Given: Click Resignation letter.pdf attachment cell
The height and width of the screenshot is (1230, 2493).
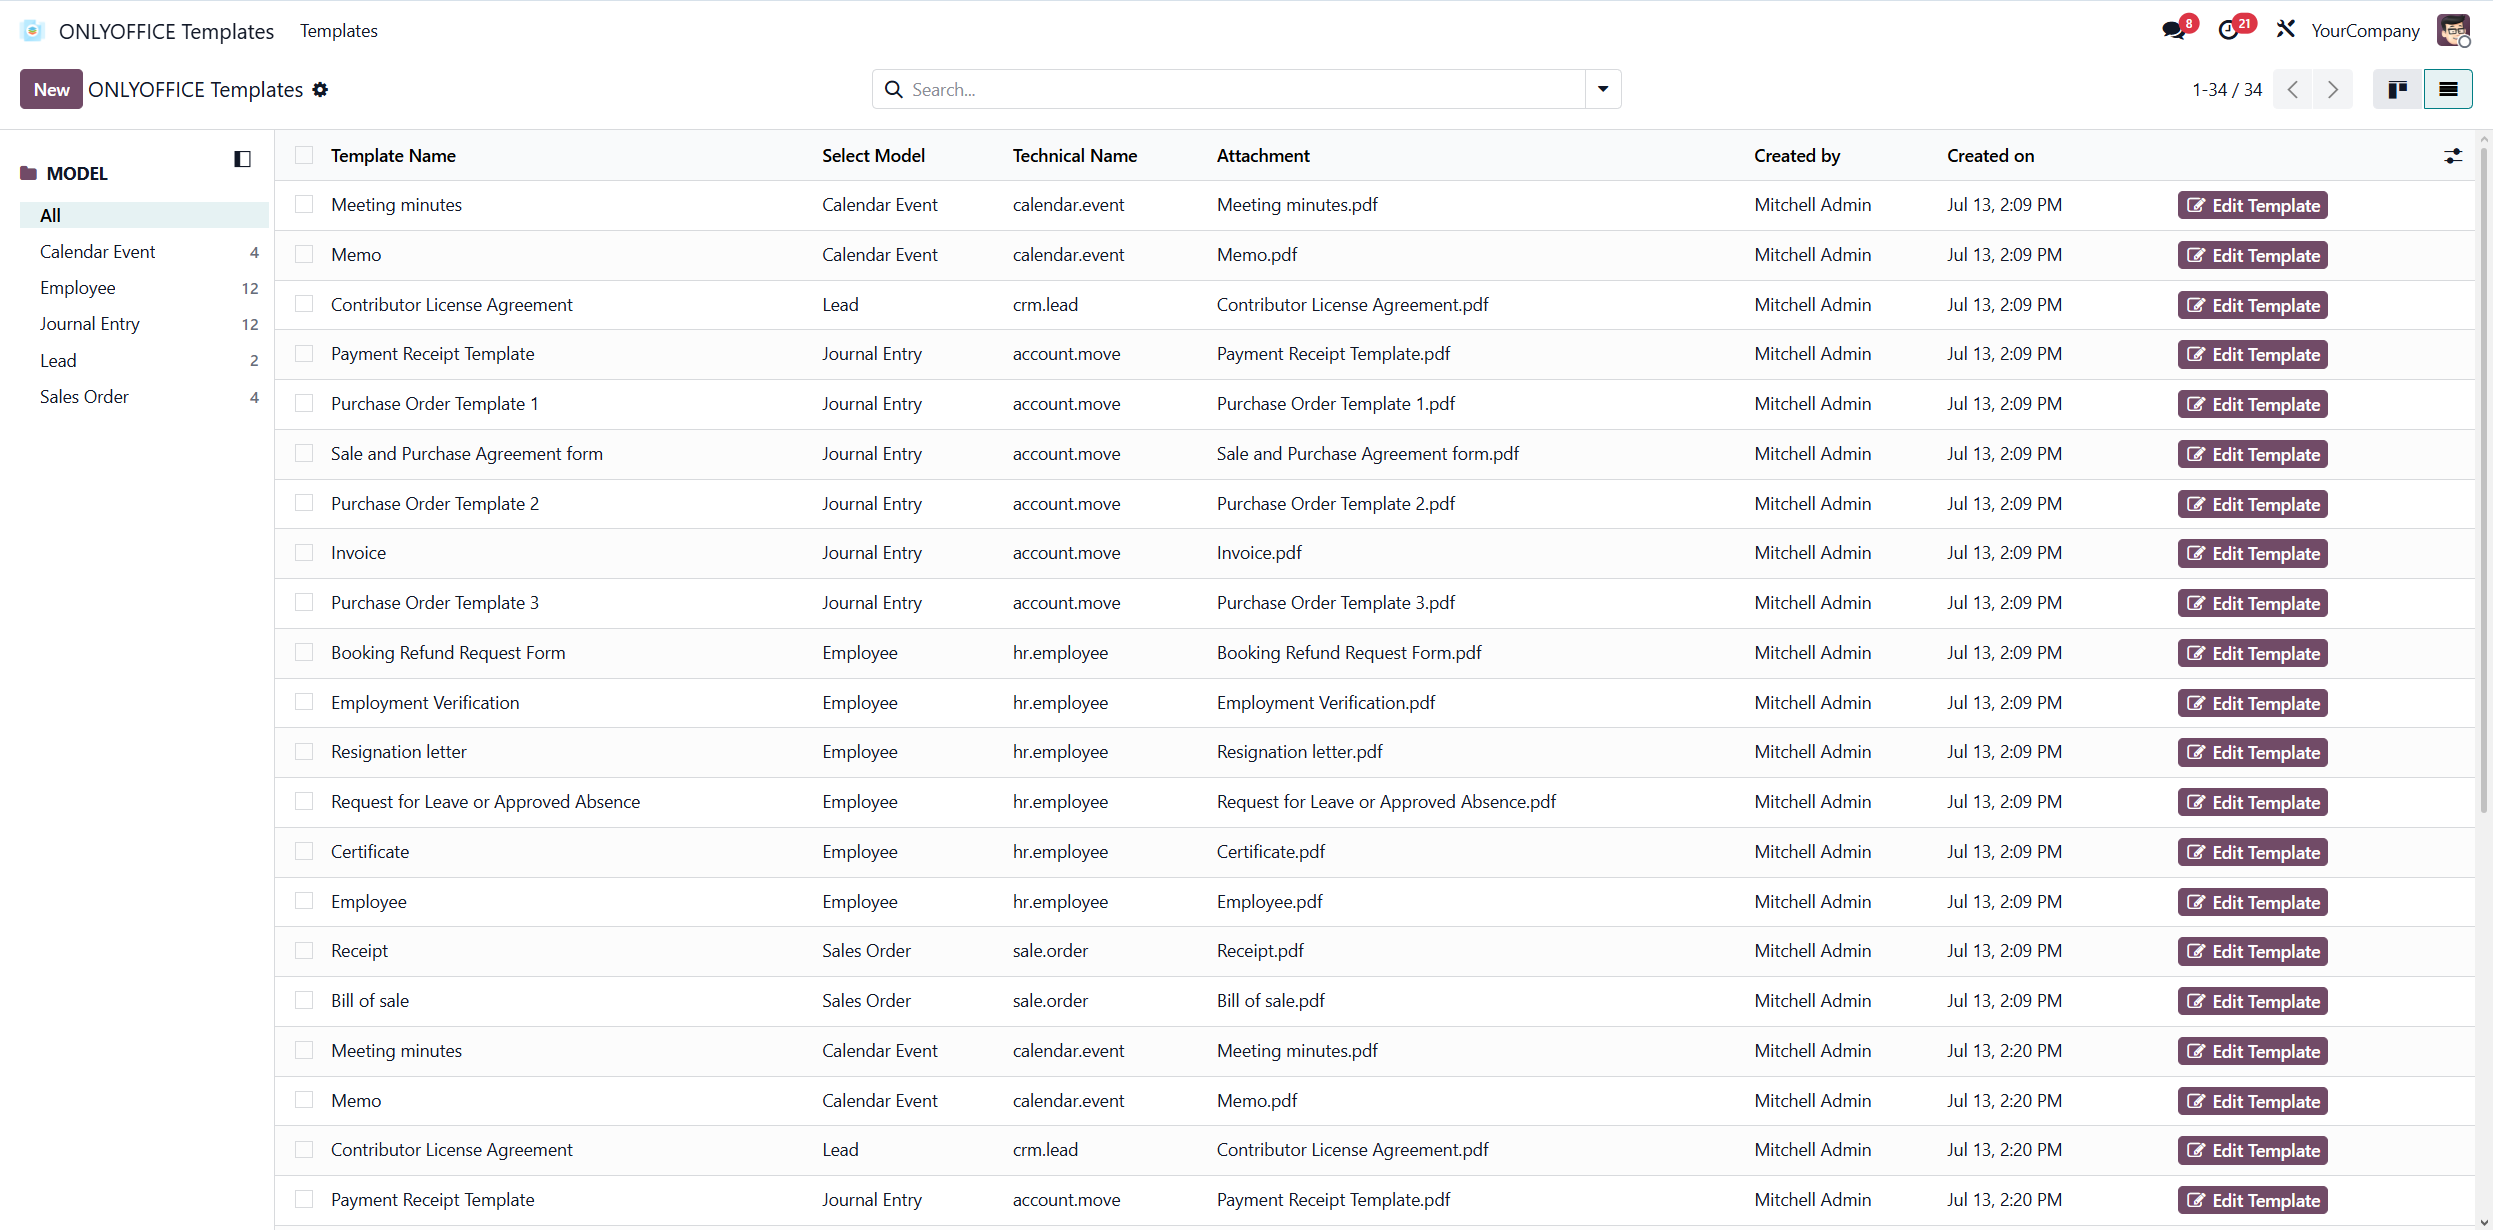Looking at the screenshot, I should (x=1299, y=751).
